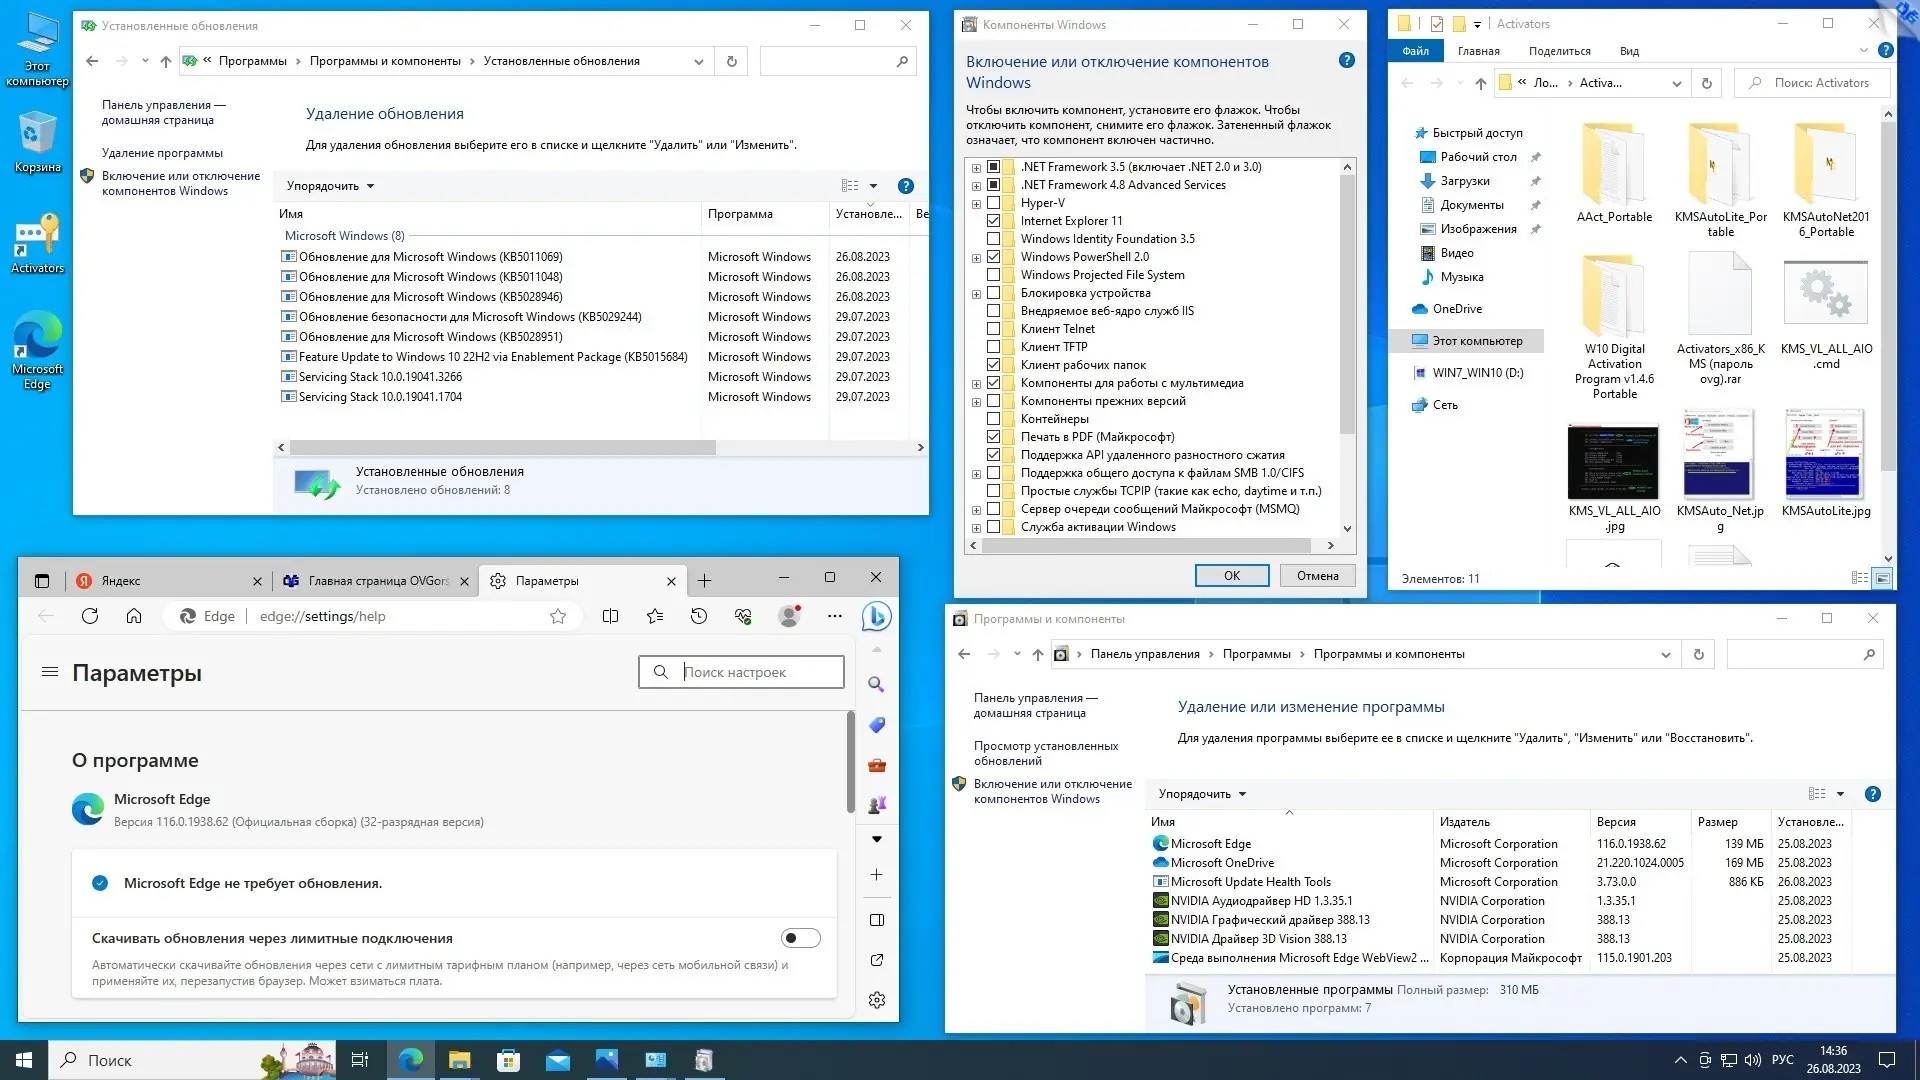Open Edge favorites star-list icon
The height and width of the screenshot is (1080, 1920).
[x=655, y=616]
